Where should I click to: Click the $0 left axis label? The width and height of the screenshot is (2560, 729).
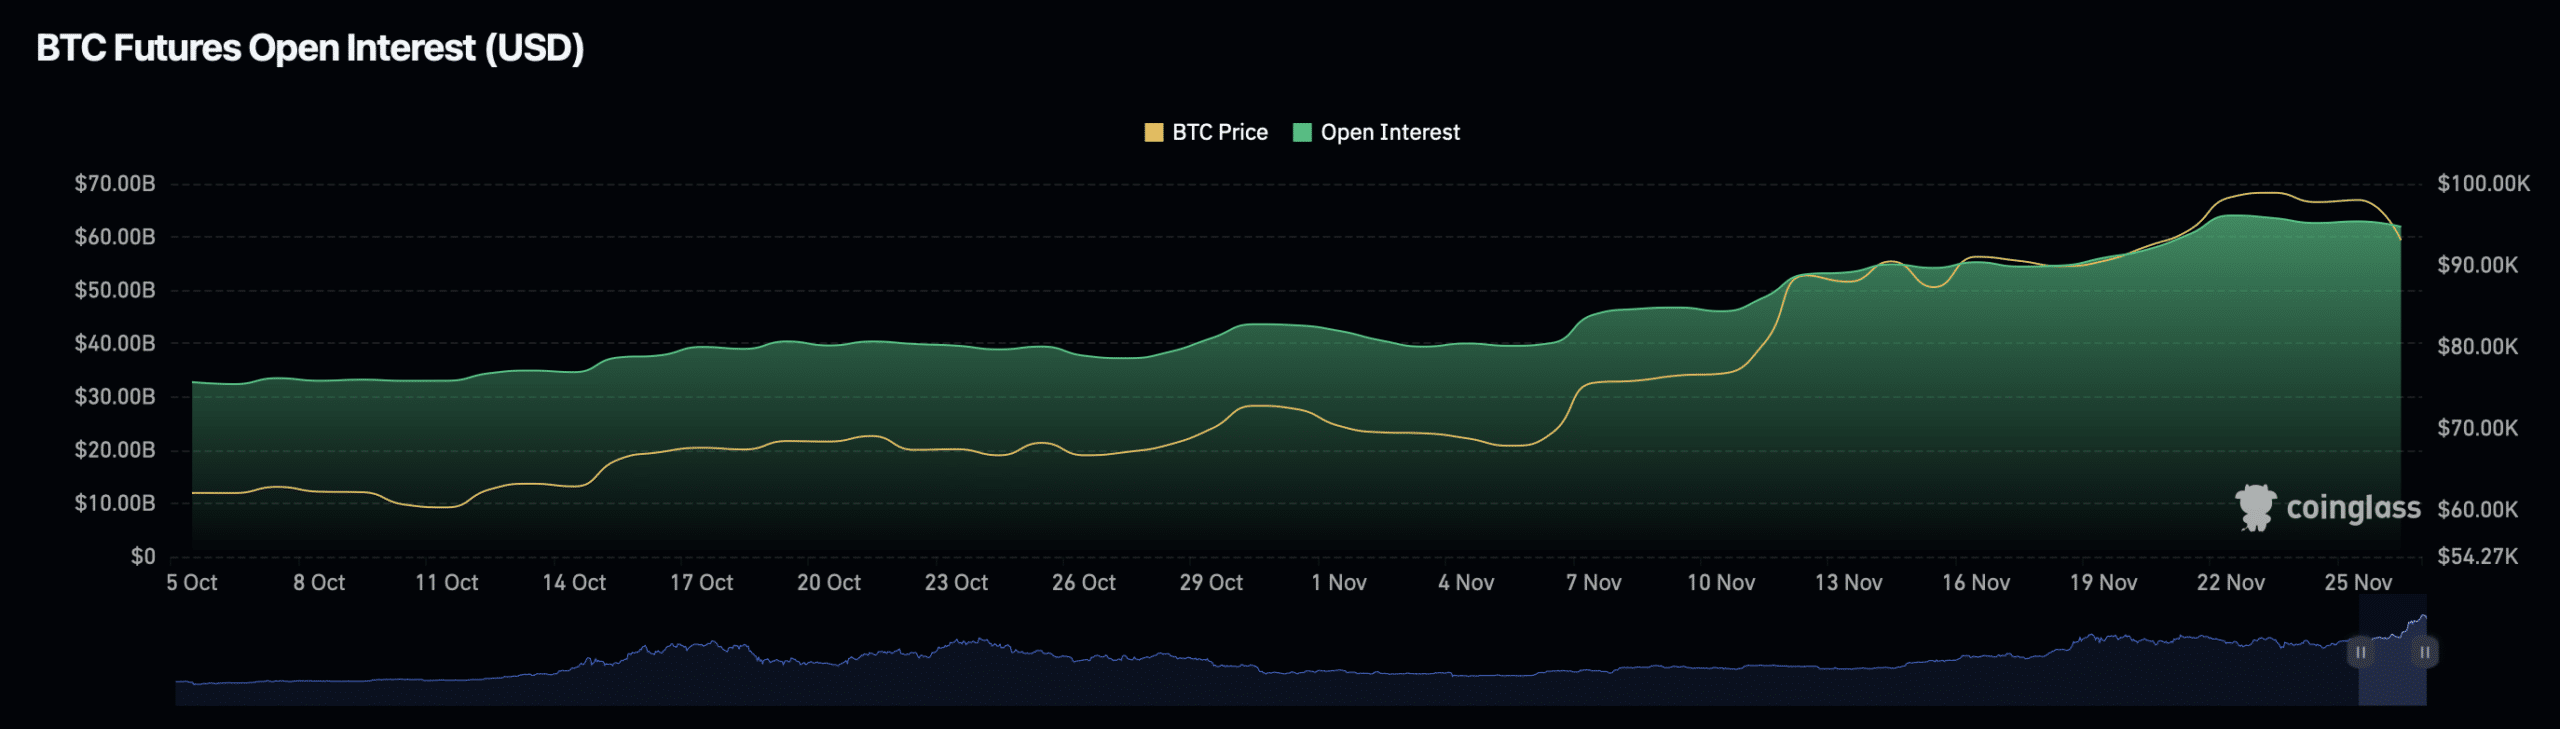[143, 556]
